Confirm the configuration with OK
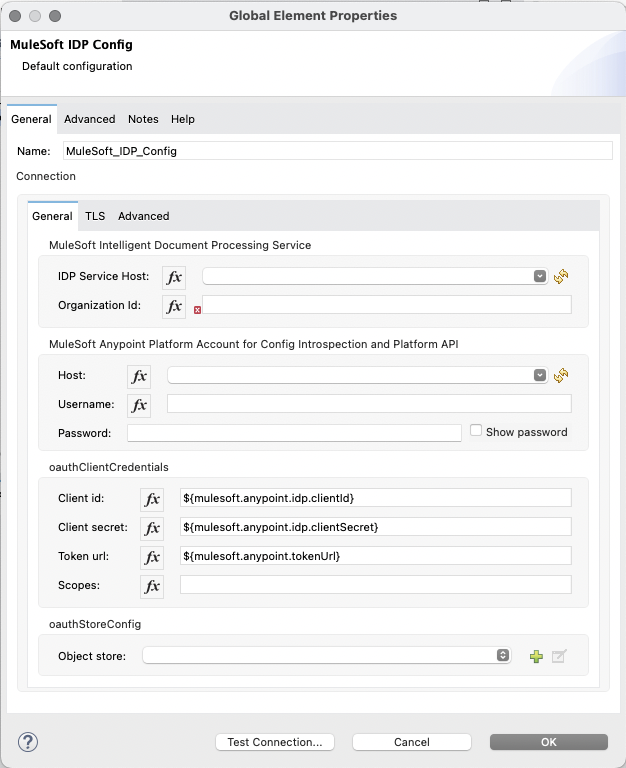 click(x=548, y=742)
